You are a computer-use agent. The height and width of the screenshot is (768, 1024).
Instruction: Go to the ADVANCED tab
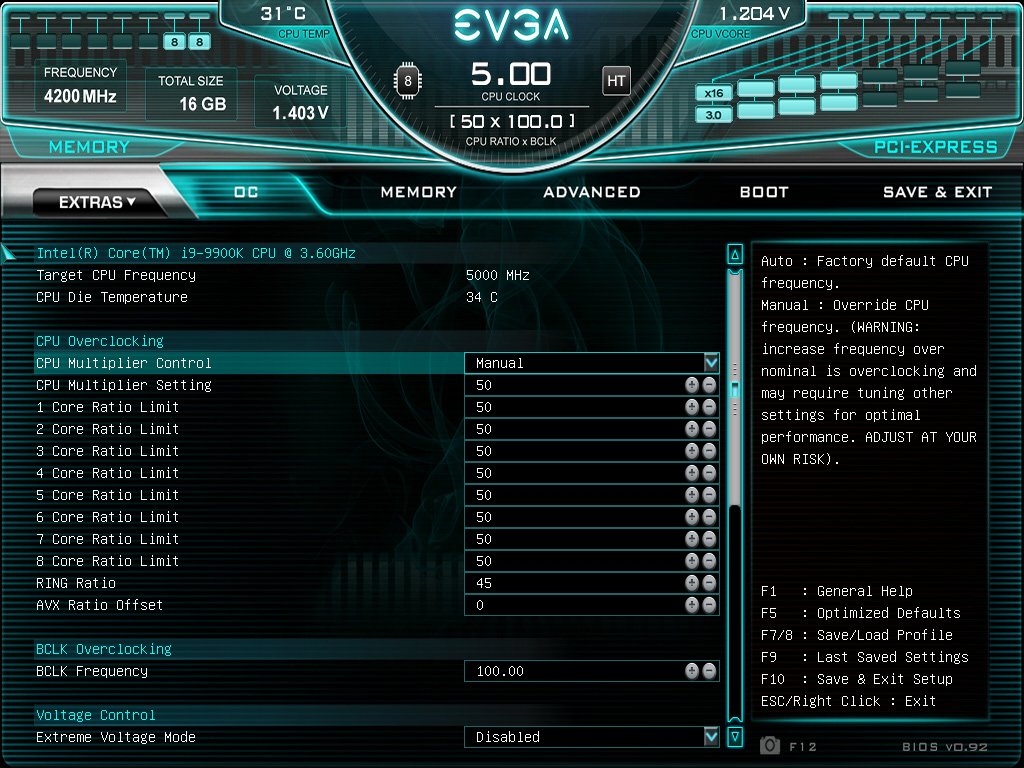point(591,192)
